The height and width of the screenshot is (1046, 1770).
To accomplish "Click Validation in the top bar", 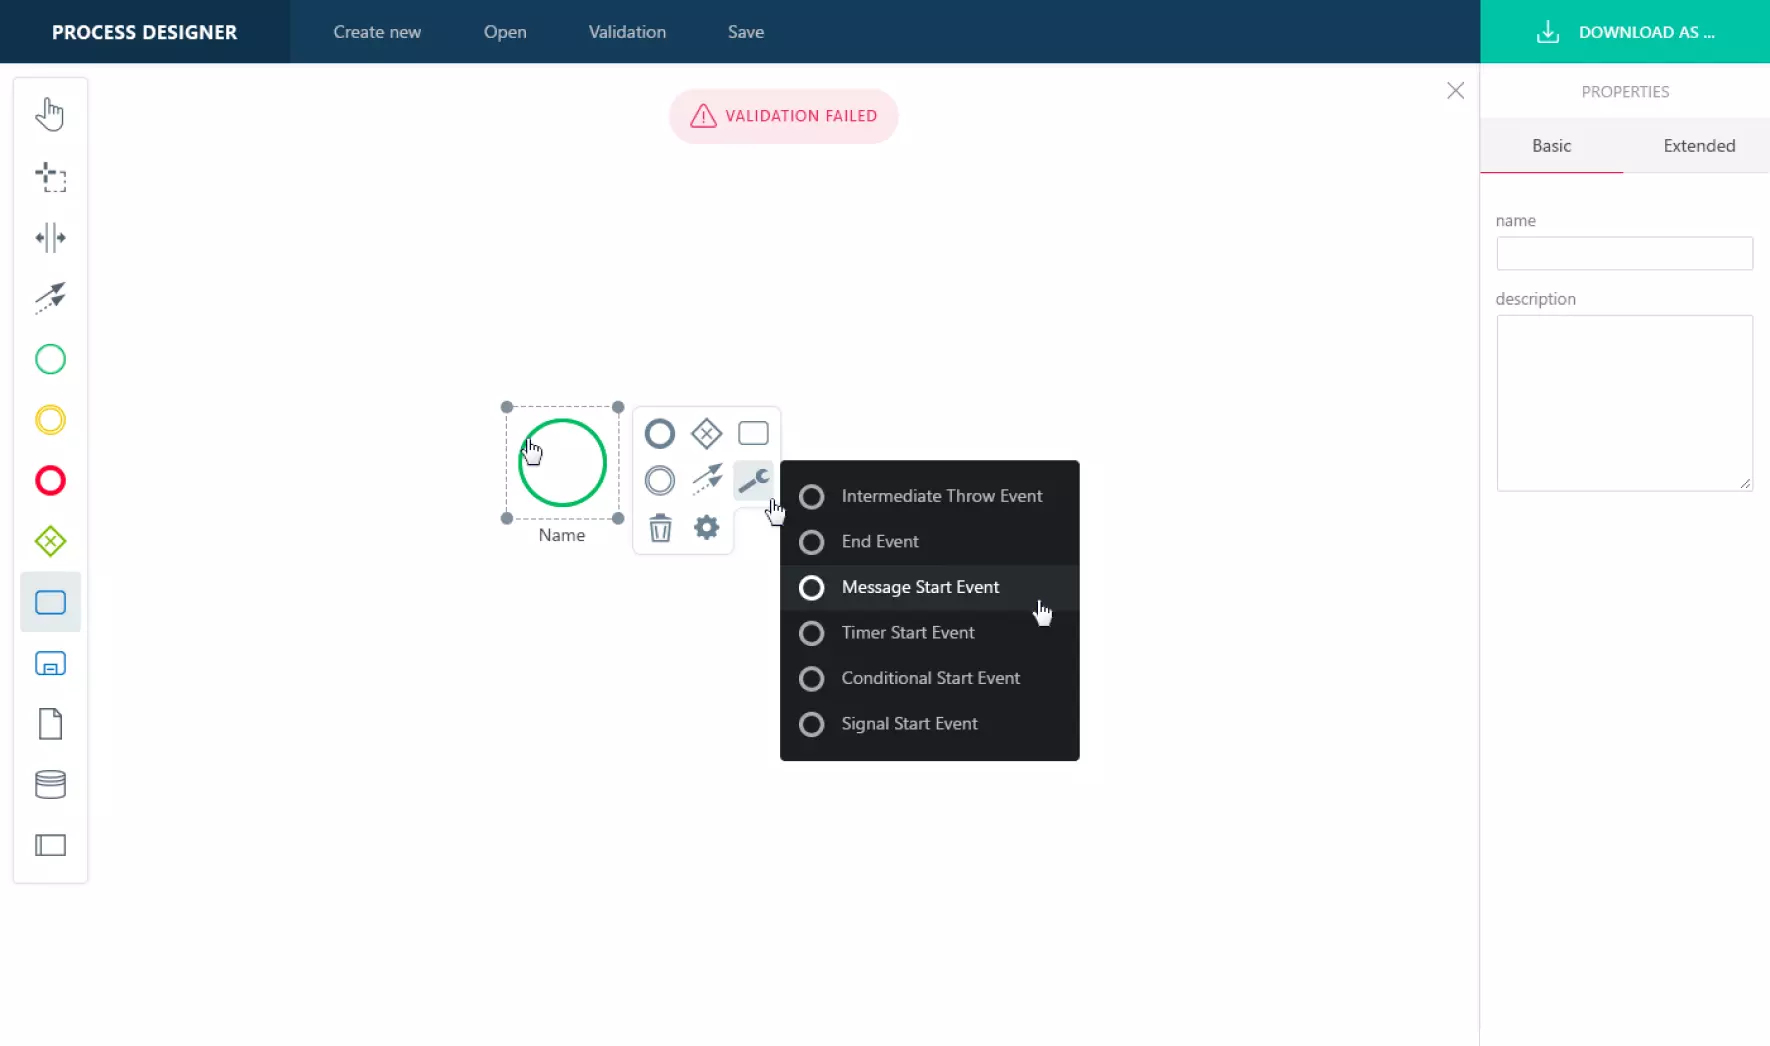I will coord(627,32).
